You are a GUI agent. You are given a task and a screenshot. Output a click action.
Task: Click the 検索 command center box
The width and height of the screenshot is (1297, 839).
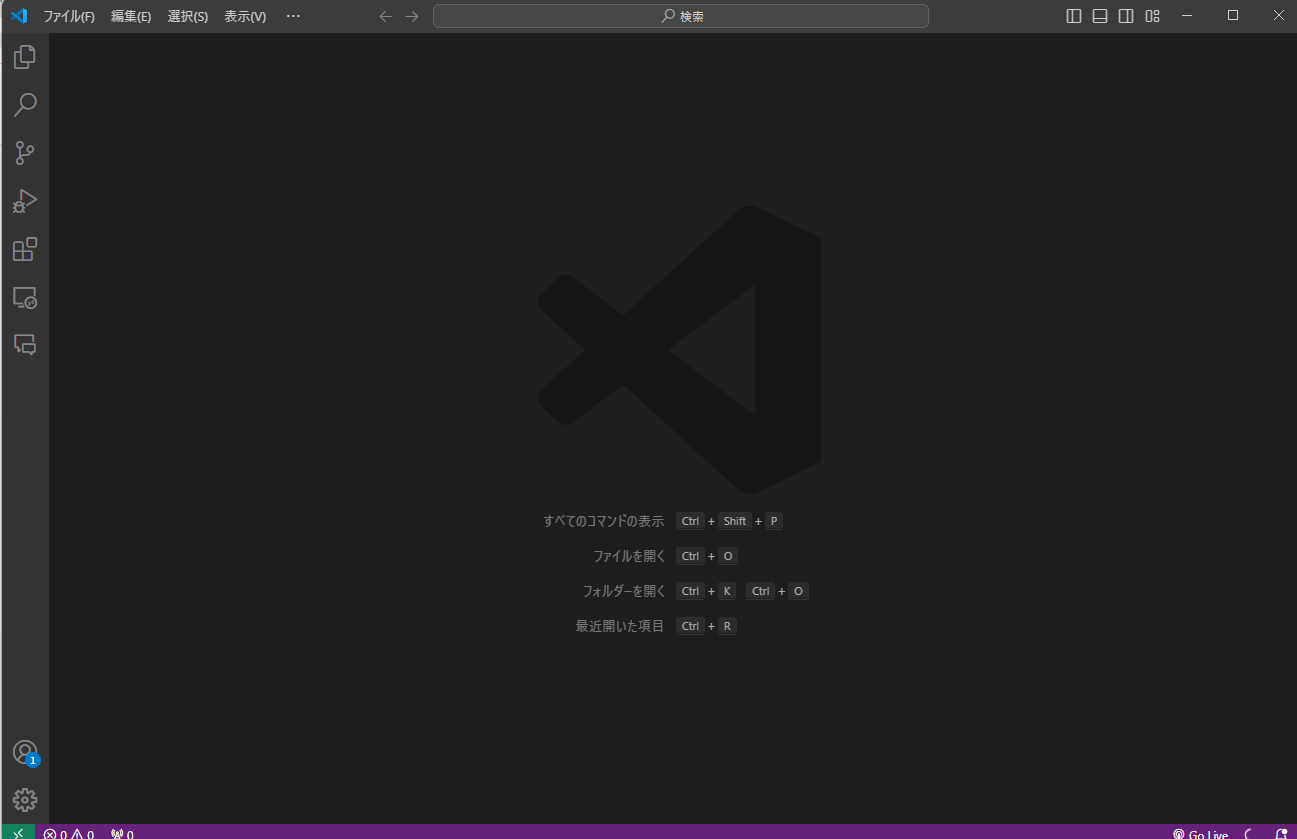(680, 16)
